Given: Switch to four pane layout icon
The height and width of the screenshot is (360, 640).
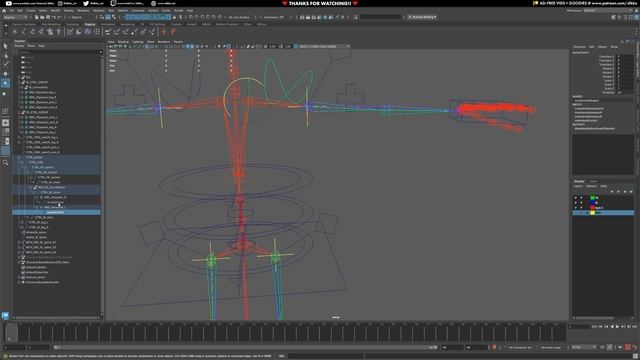Looking at the screenshot, I should [x=5, y=131].
